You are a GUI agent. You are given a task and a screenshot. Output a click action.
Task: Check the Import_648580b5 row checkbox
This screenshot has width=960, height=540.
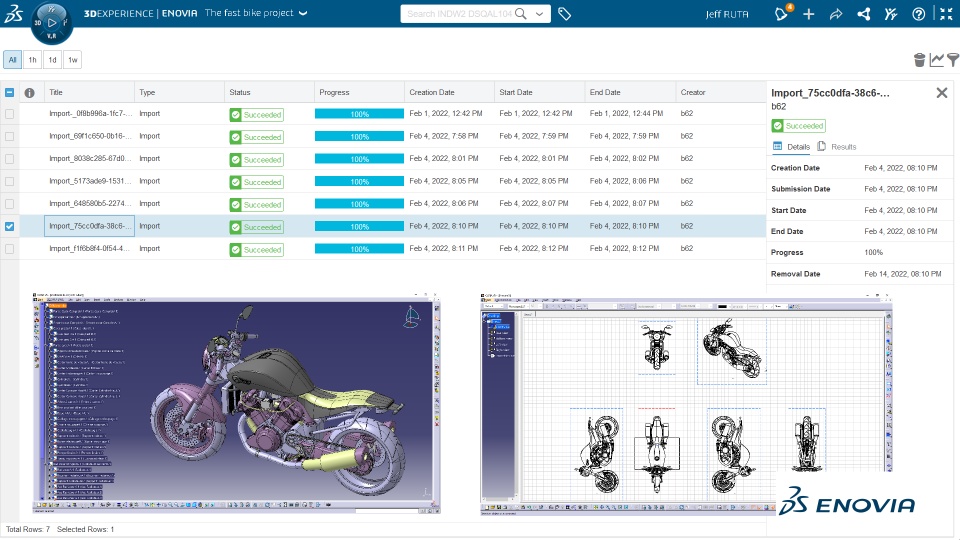point(9,204)
